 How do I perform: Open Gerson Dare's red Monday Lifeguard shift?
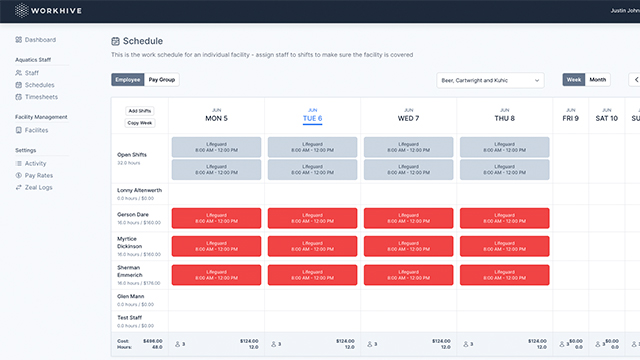(x=216, y=218)
